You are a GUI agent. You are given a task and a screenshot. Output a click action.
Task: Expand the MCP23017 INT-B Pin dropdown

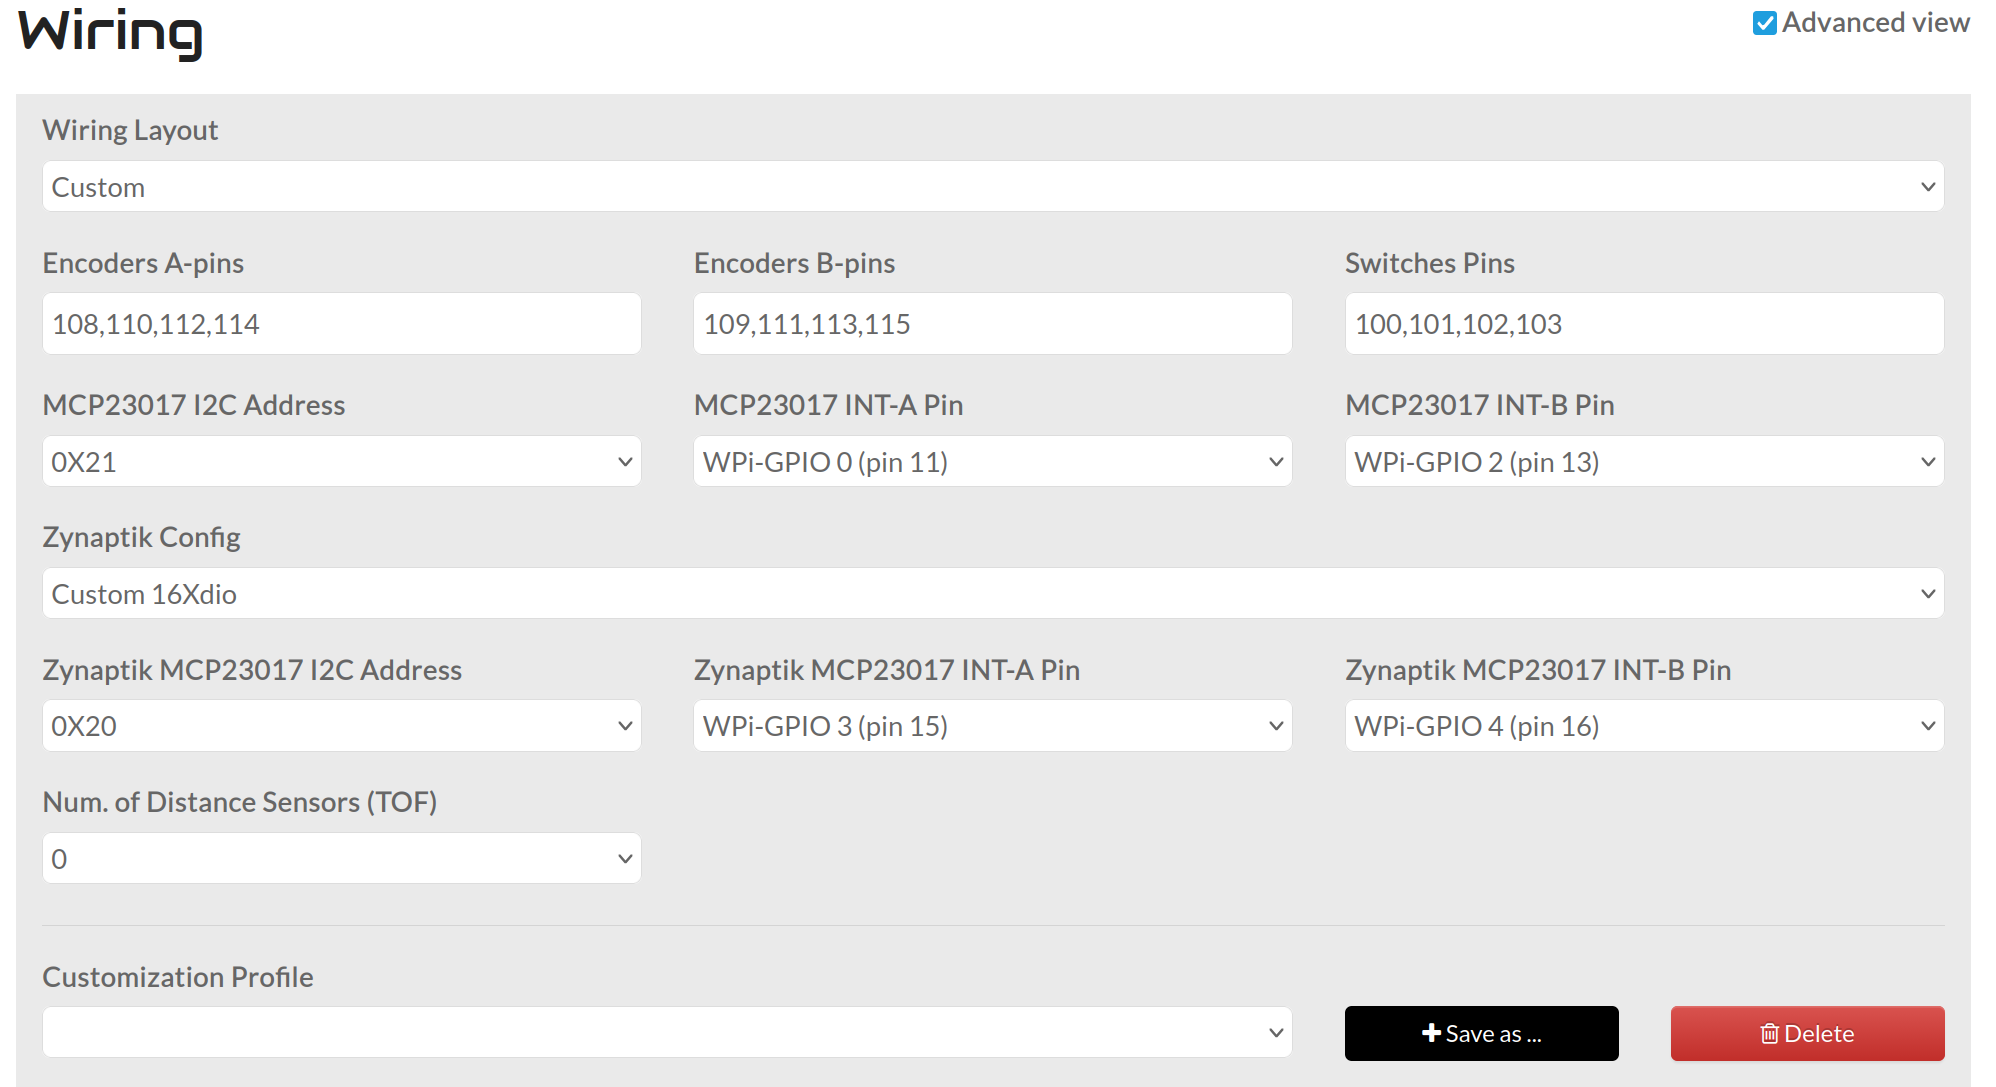tap(1643, 462)
